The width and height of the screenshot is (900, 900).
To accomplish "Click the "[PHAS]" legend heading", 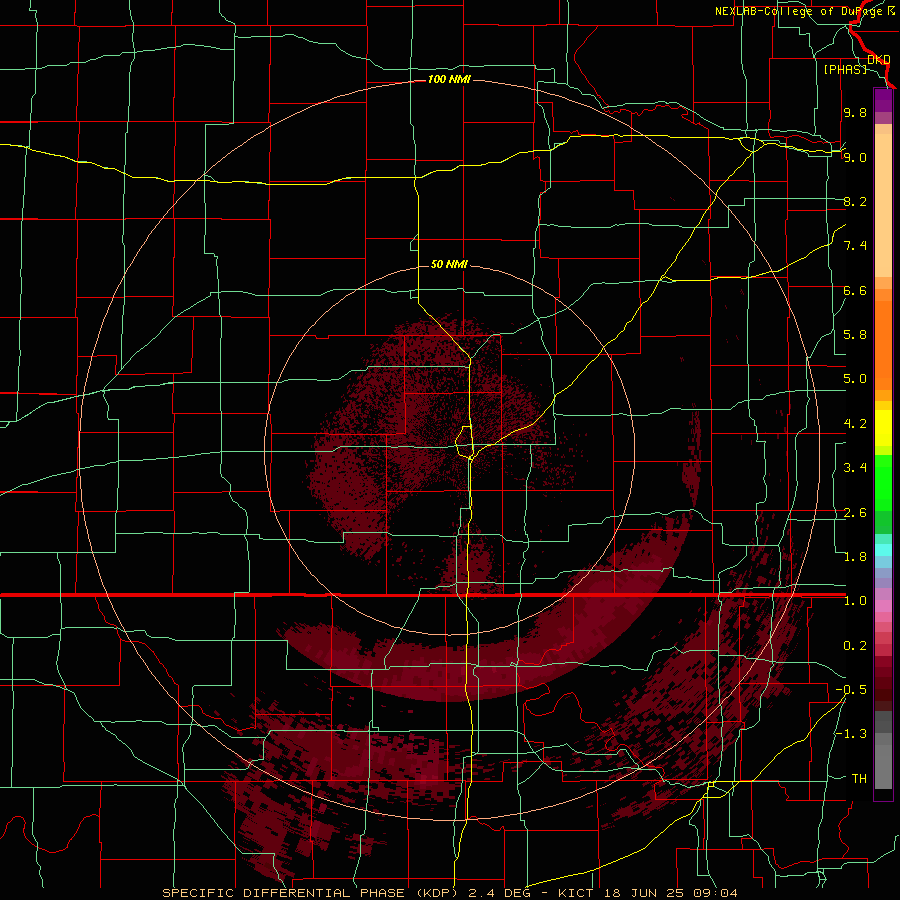I will 844,69.
